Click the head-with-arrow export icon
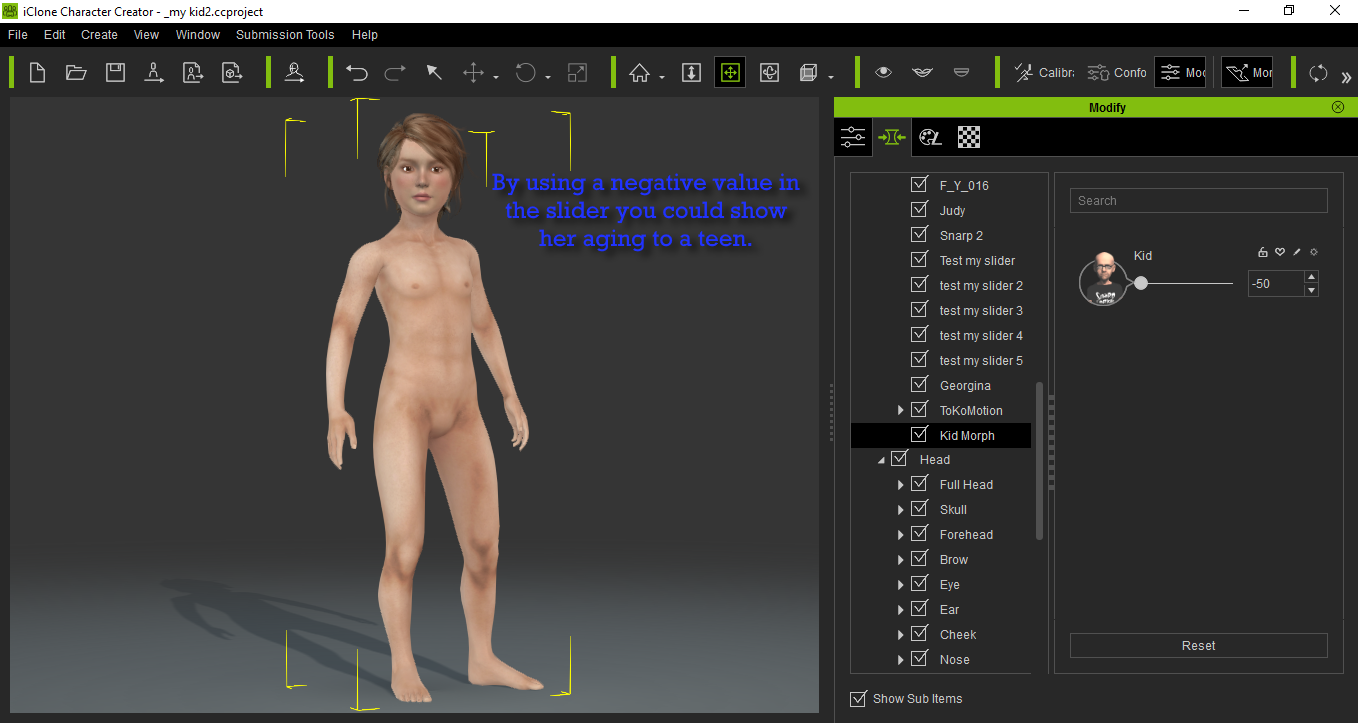This screenshot has height=723, width=1358. pos(295,72)
